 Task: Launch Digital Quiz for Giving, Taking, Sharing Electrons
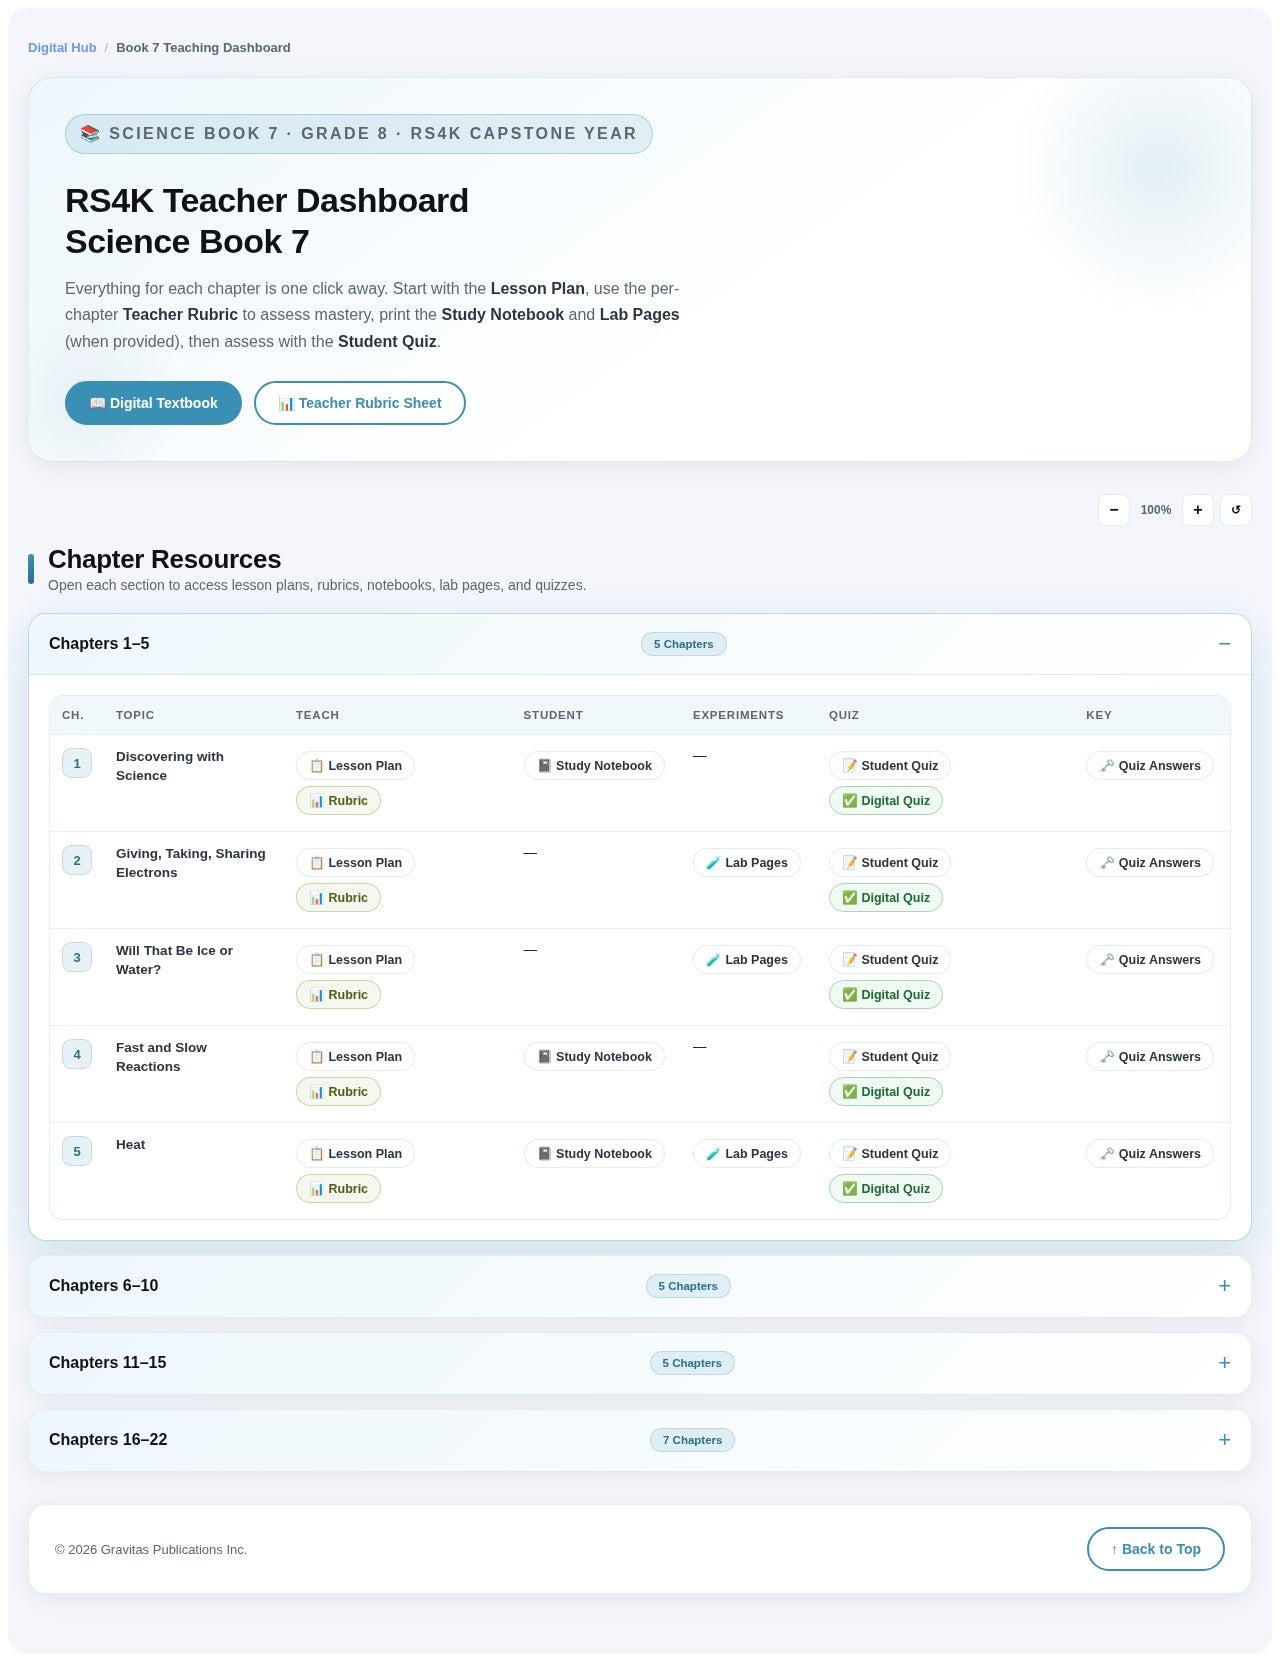[x=886, y=898]
